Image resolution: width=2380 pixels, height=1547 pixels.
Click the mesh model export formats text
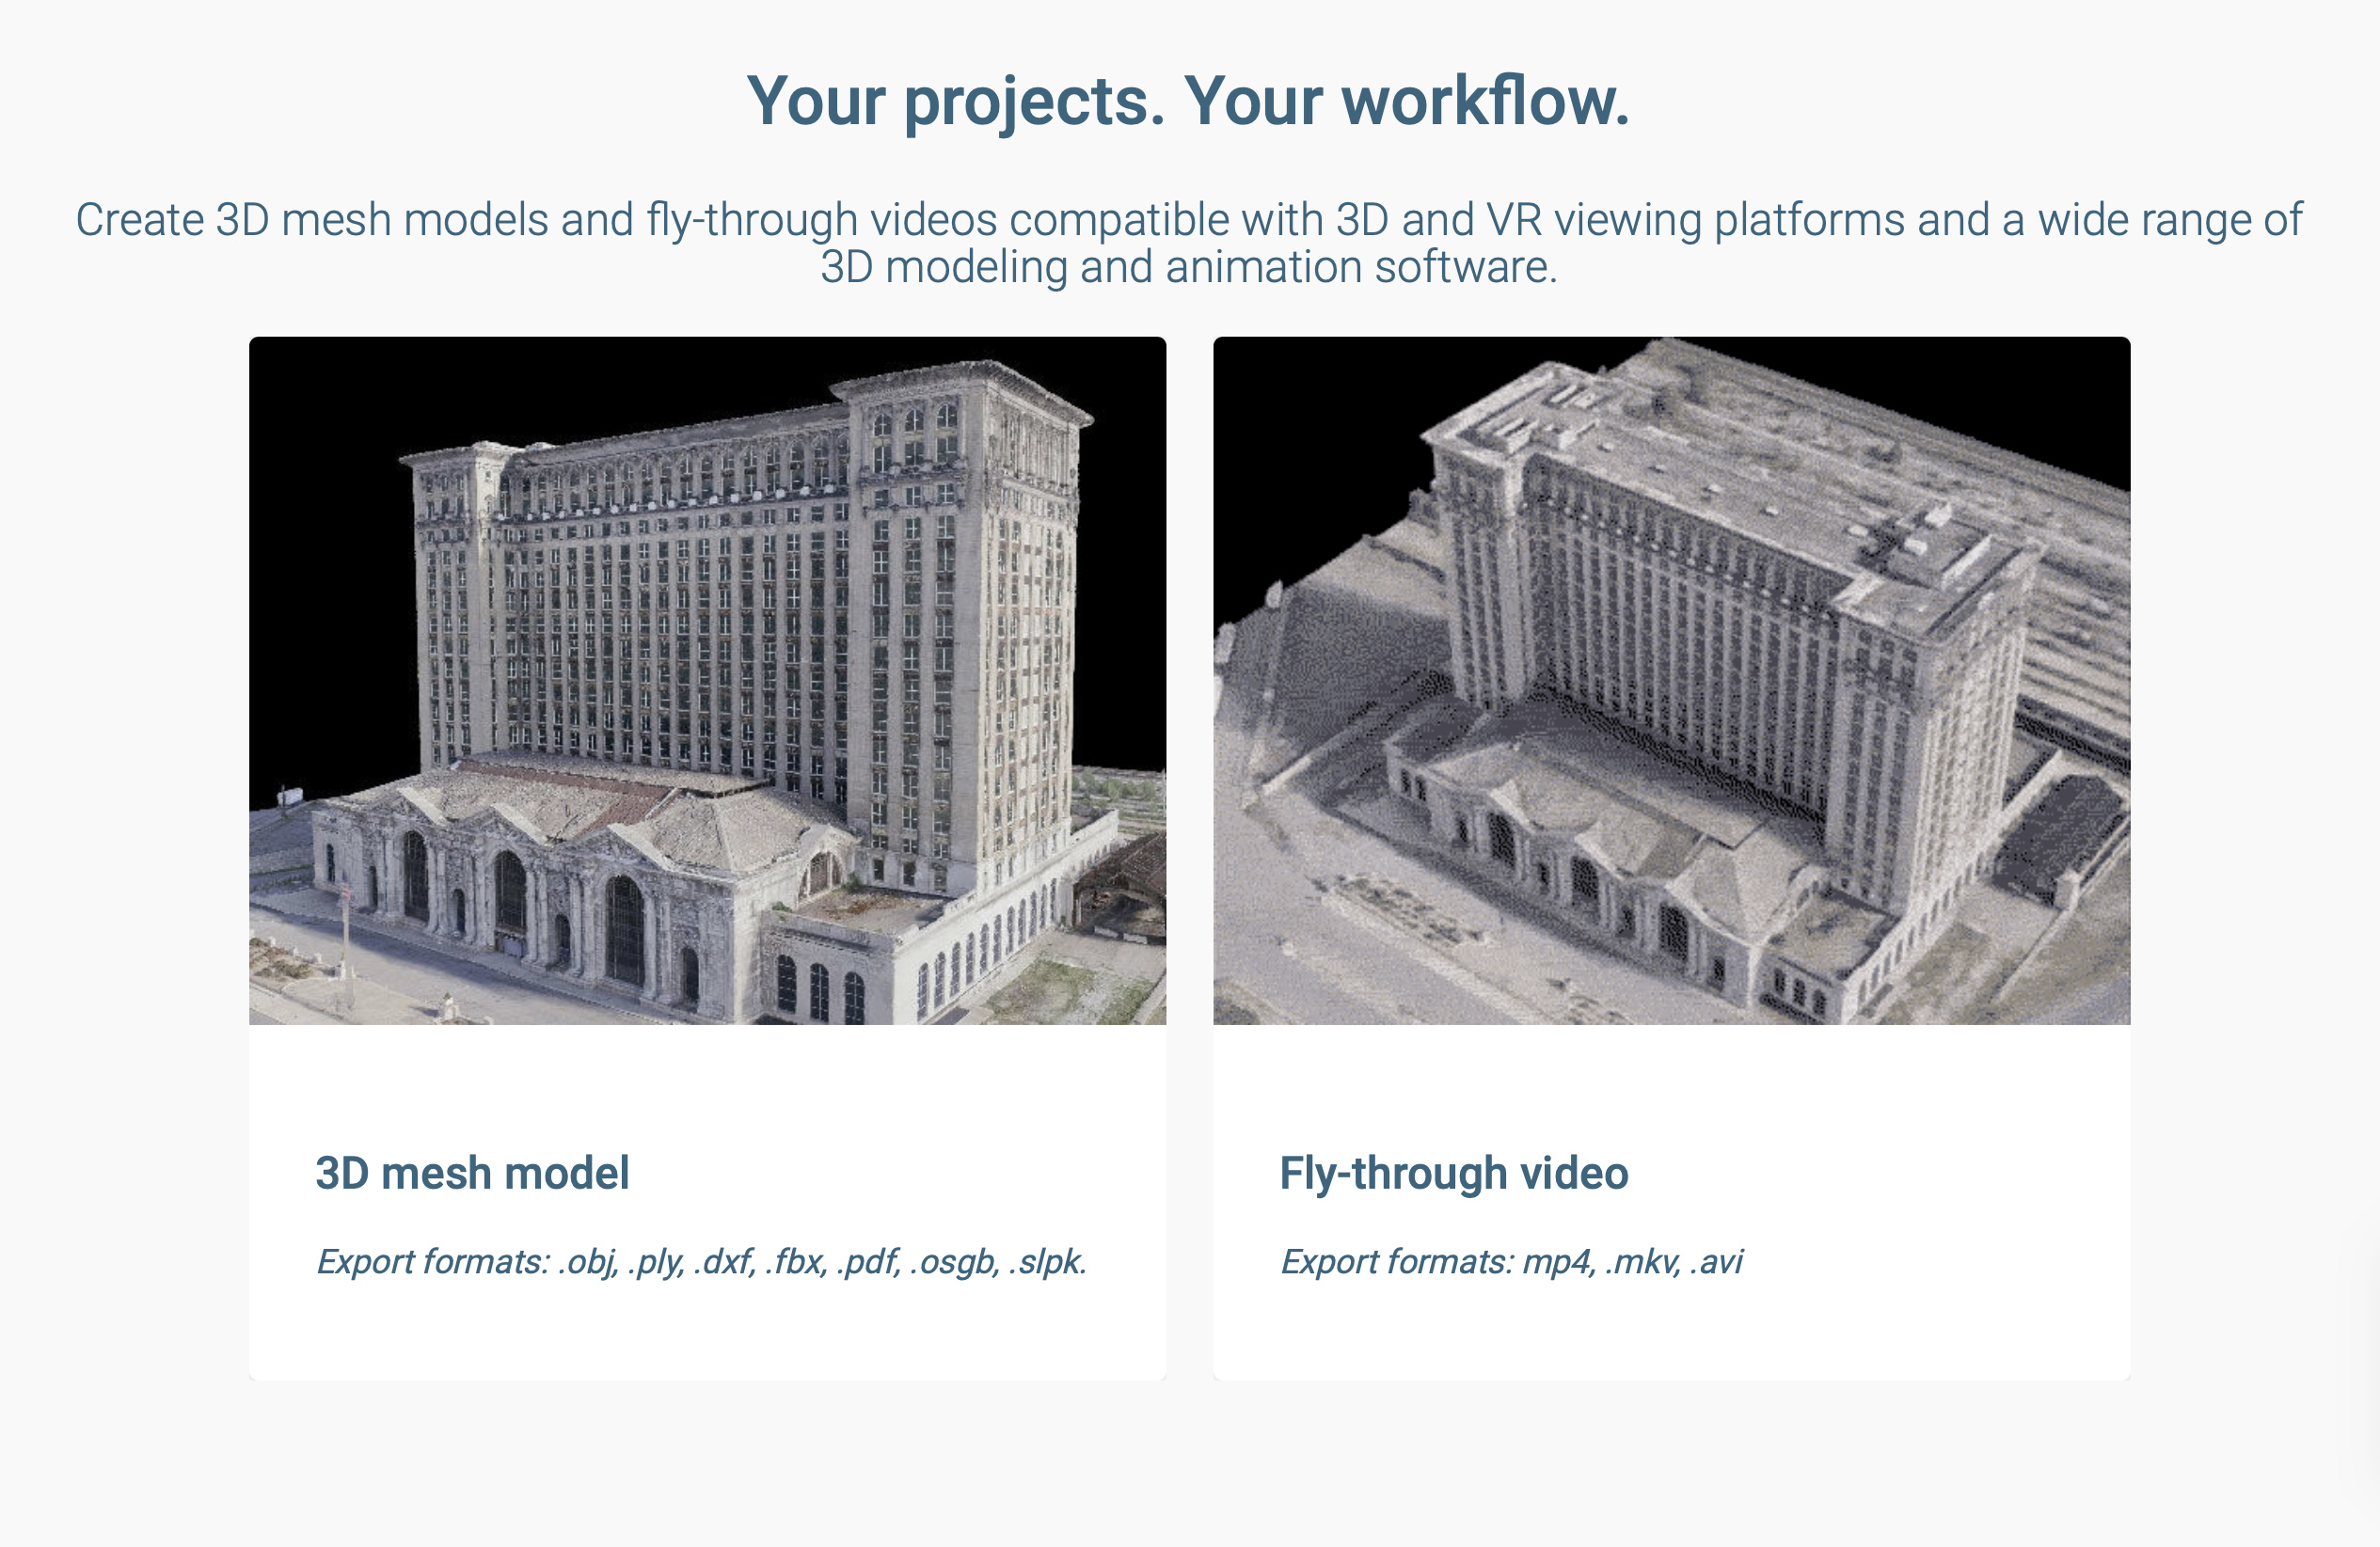tap(701, 1262)
